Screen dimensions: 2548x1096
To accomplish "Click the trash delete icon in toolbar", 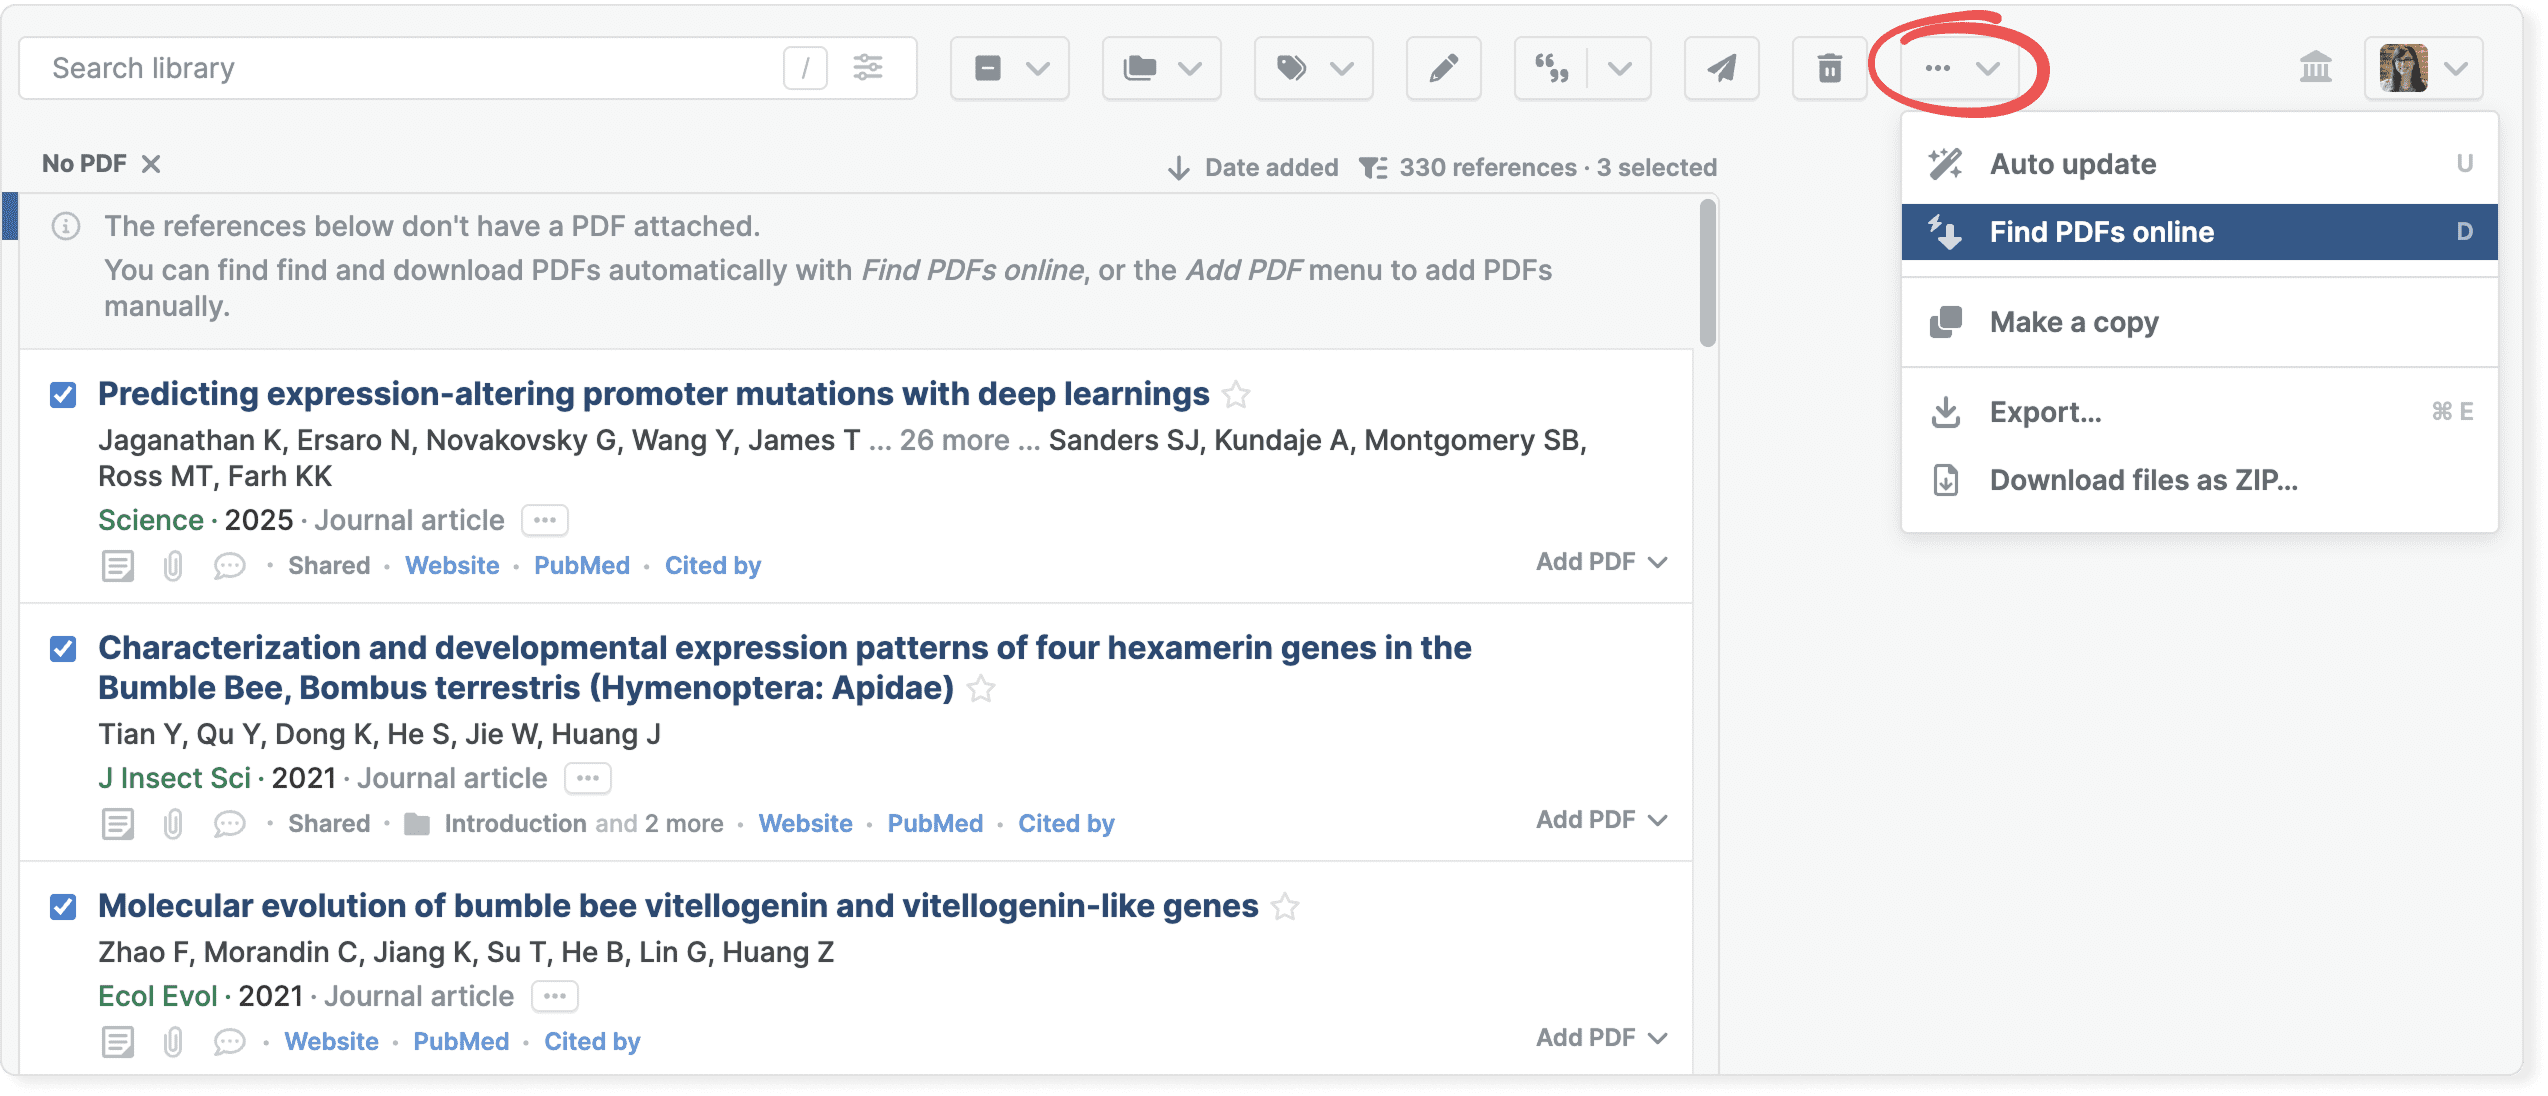I will coord(1829,68).
